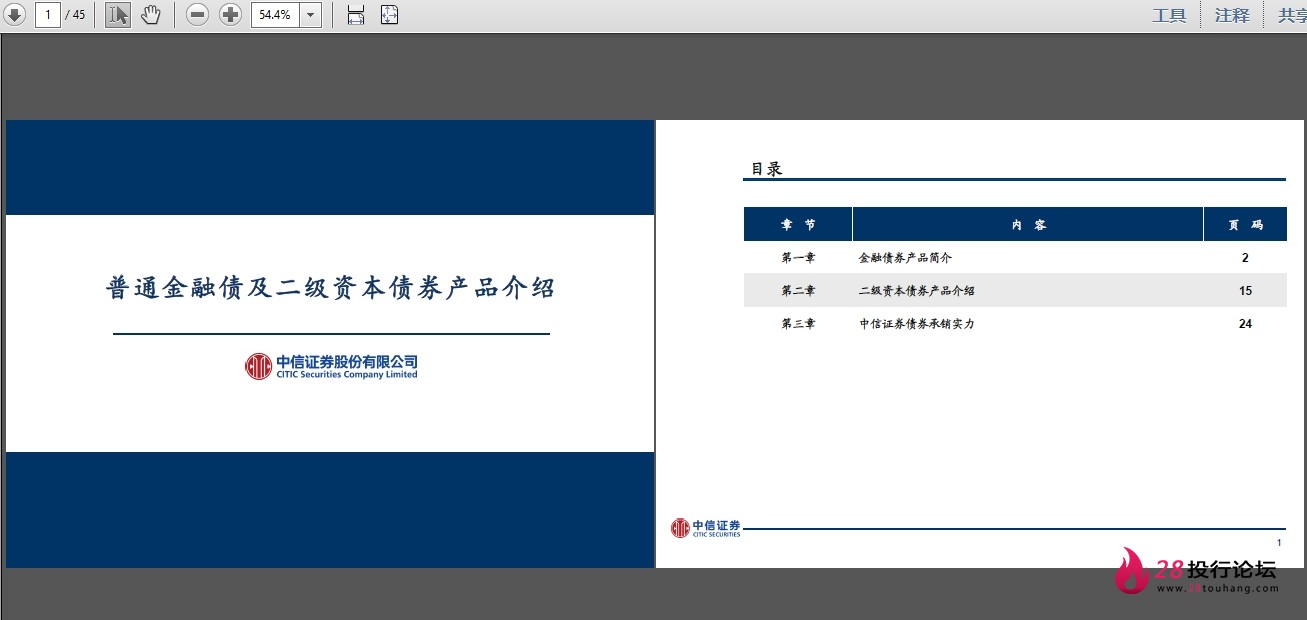Fit one full page icon

(x=390, y=15)
